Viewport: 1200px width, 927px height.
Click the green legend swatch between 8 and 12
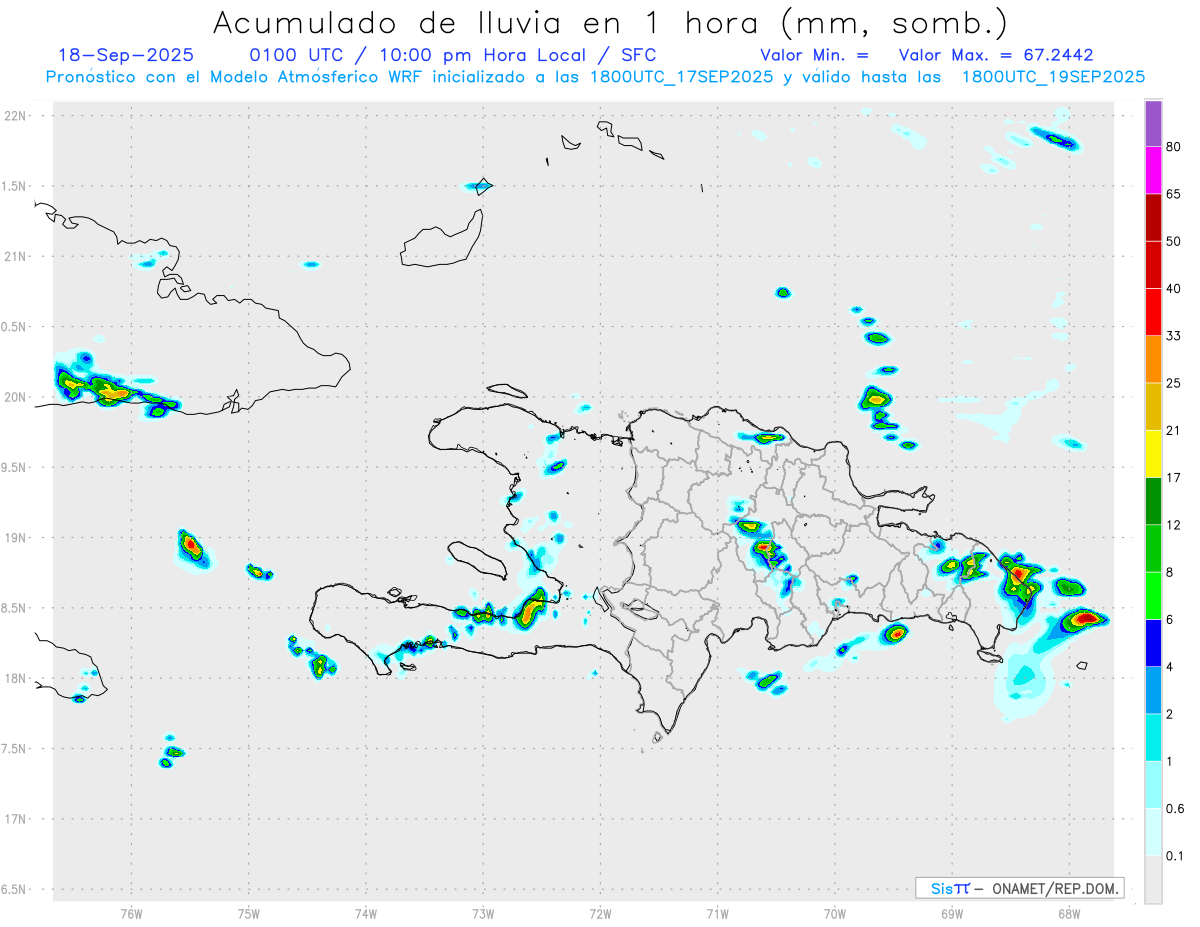1153,548
